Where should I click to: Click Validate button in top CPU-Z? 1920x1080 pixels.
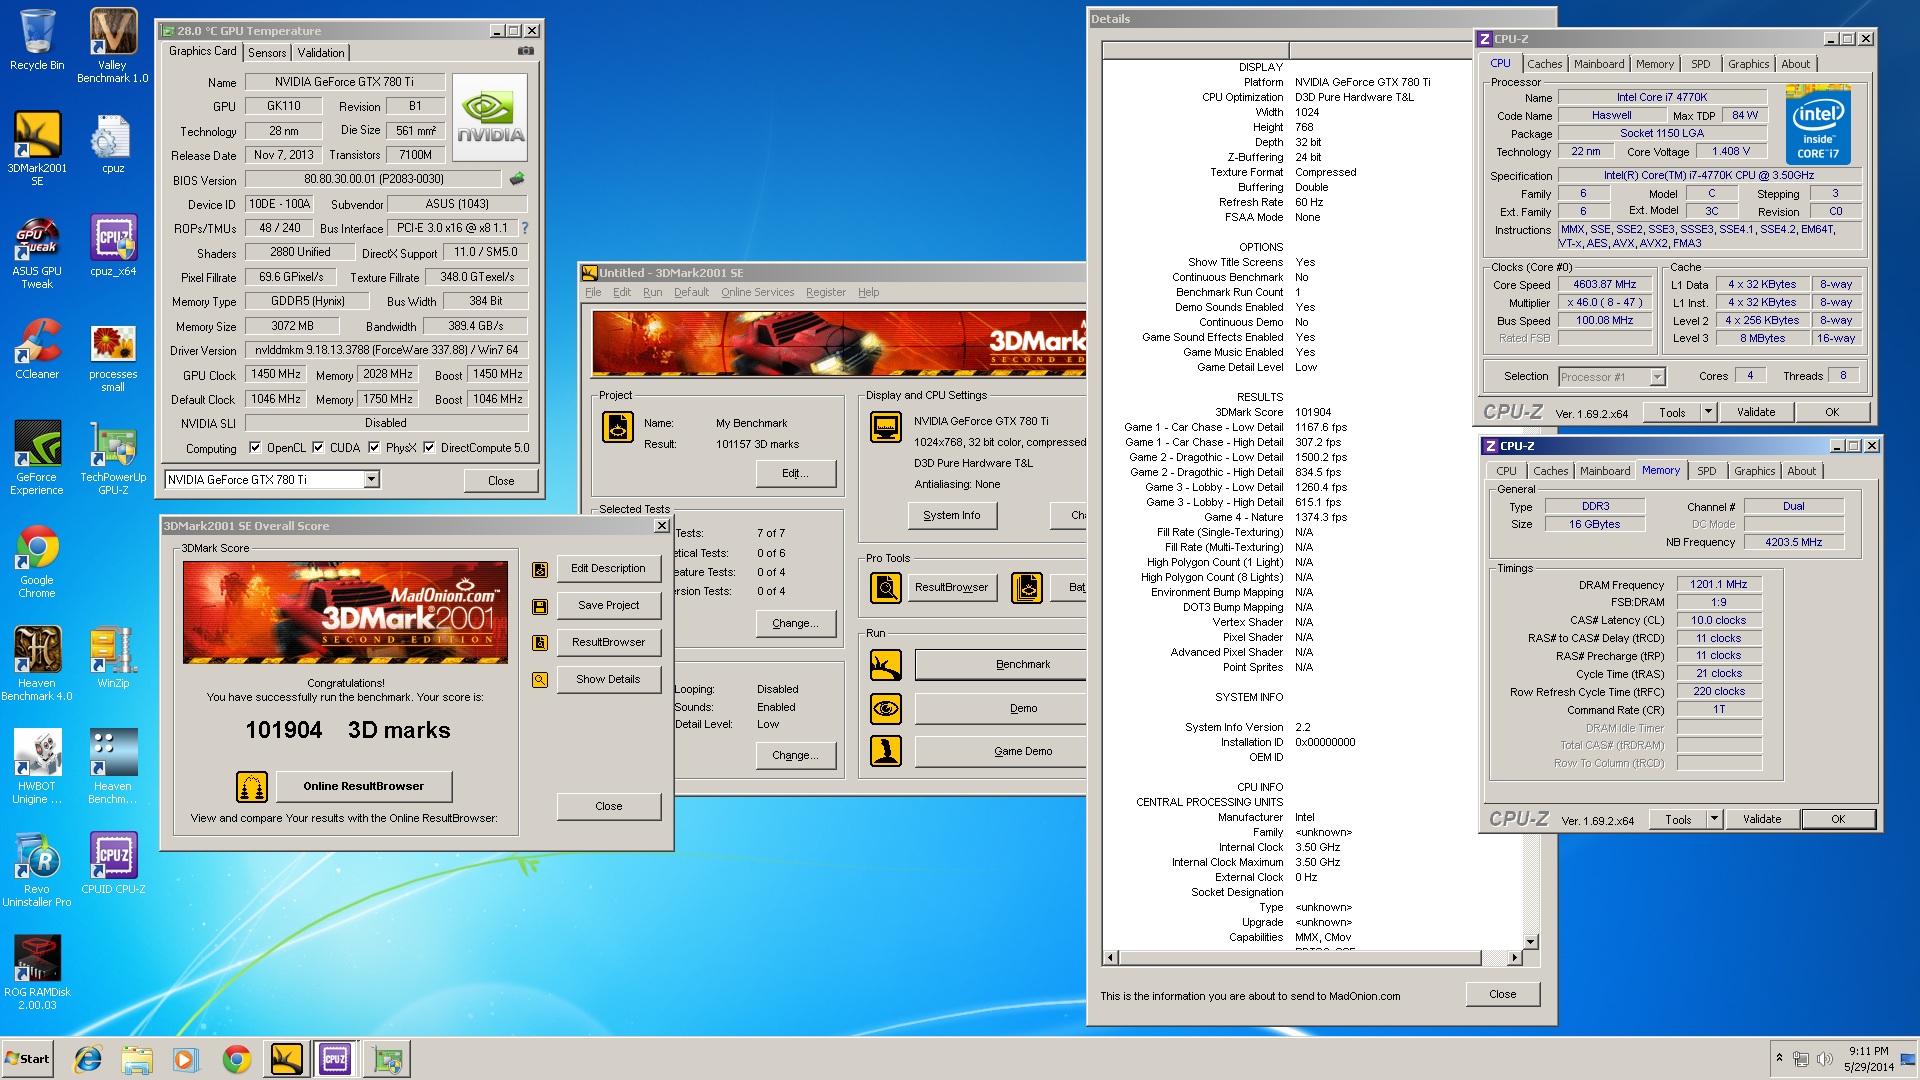[x=1756, y=412]
